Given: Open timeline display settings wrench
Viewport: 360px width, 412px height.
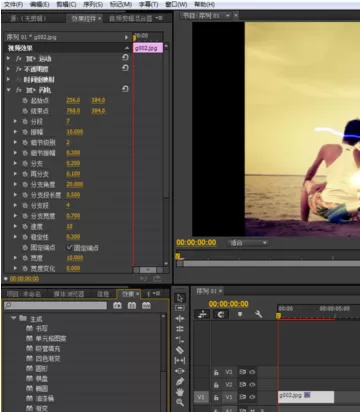Looking at the screenshot, I should click(x=258, y=314).
